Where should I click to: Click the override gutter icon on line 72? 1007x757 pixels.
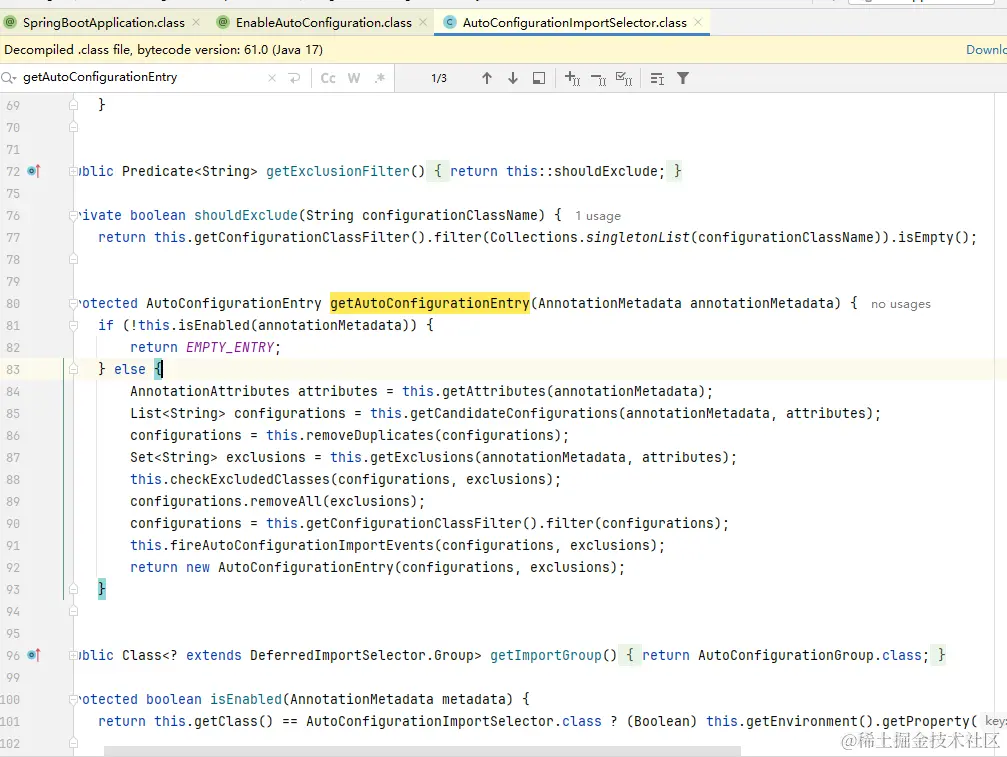tap(33, 171)
